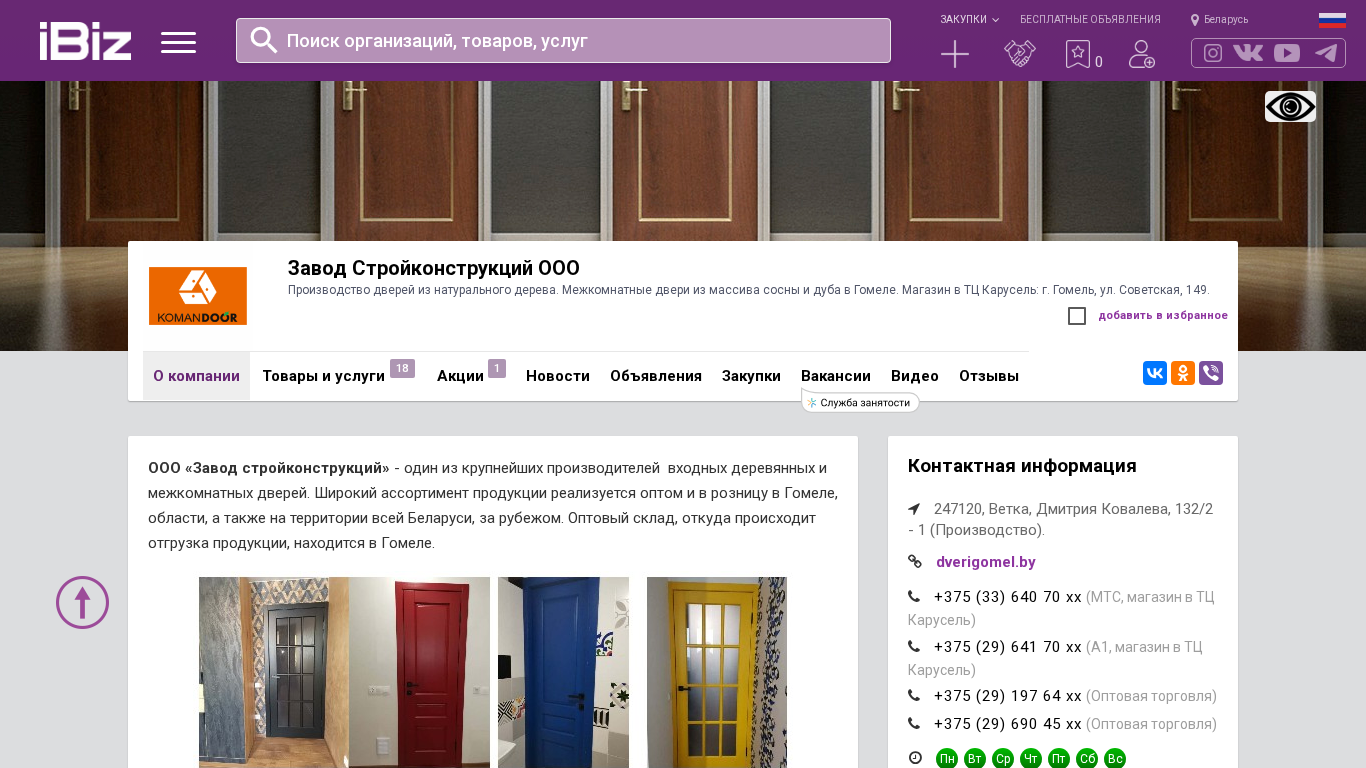Select the Пн weekday pill
1366x768 pixels.
tap(947, 759)
